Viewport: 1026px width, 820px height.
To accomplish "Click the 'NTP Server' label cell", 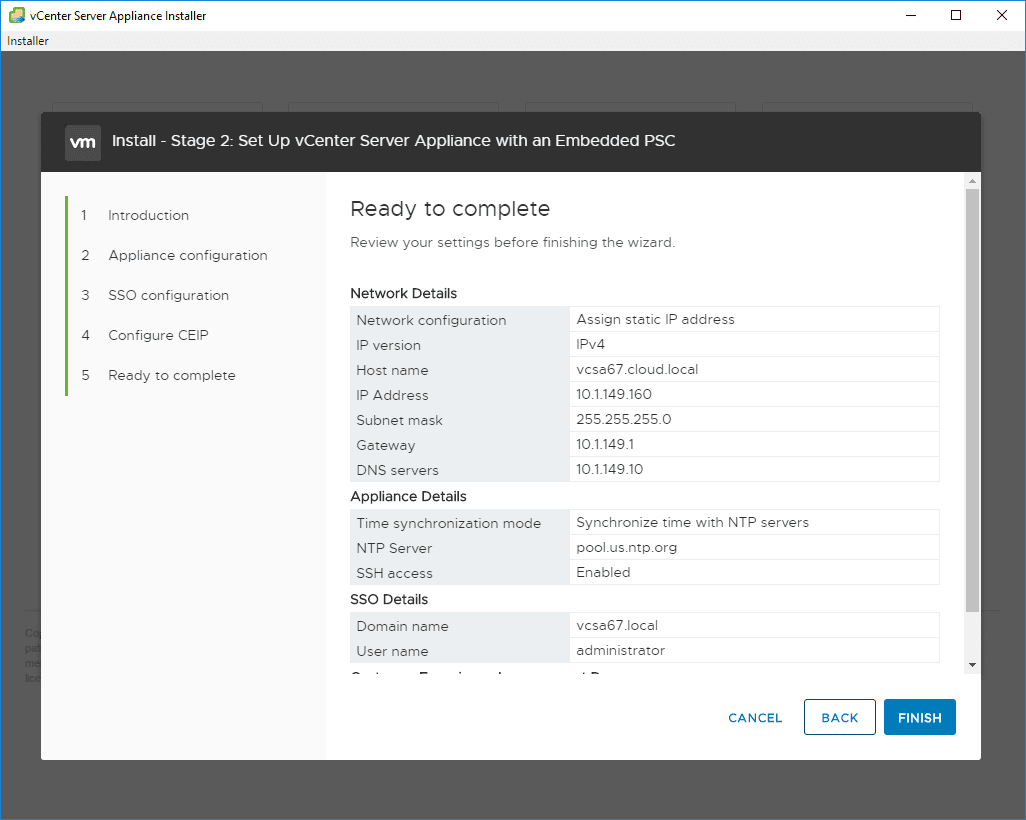I will [460, 547].
